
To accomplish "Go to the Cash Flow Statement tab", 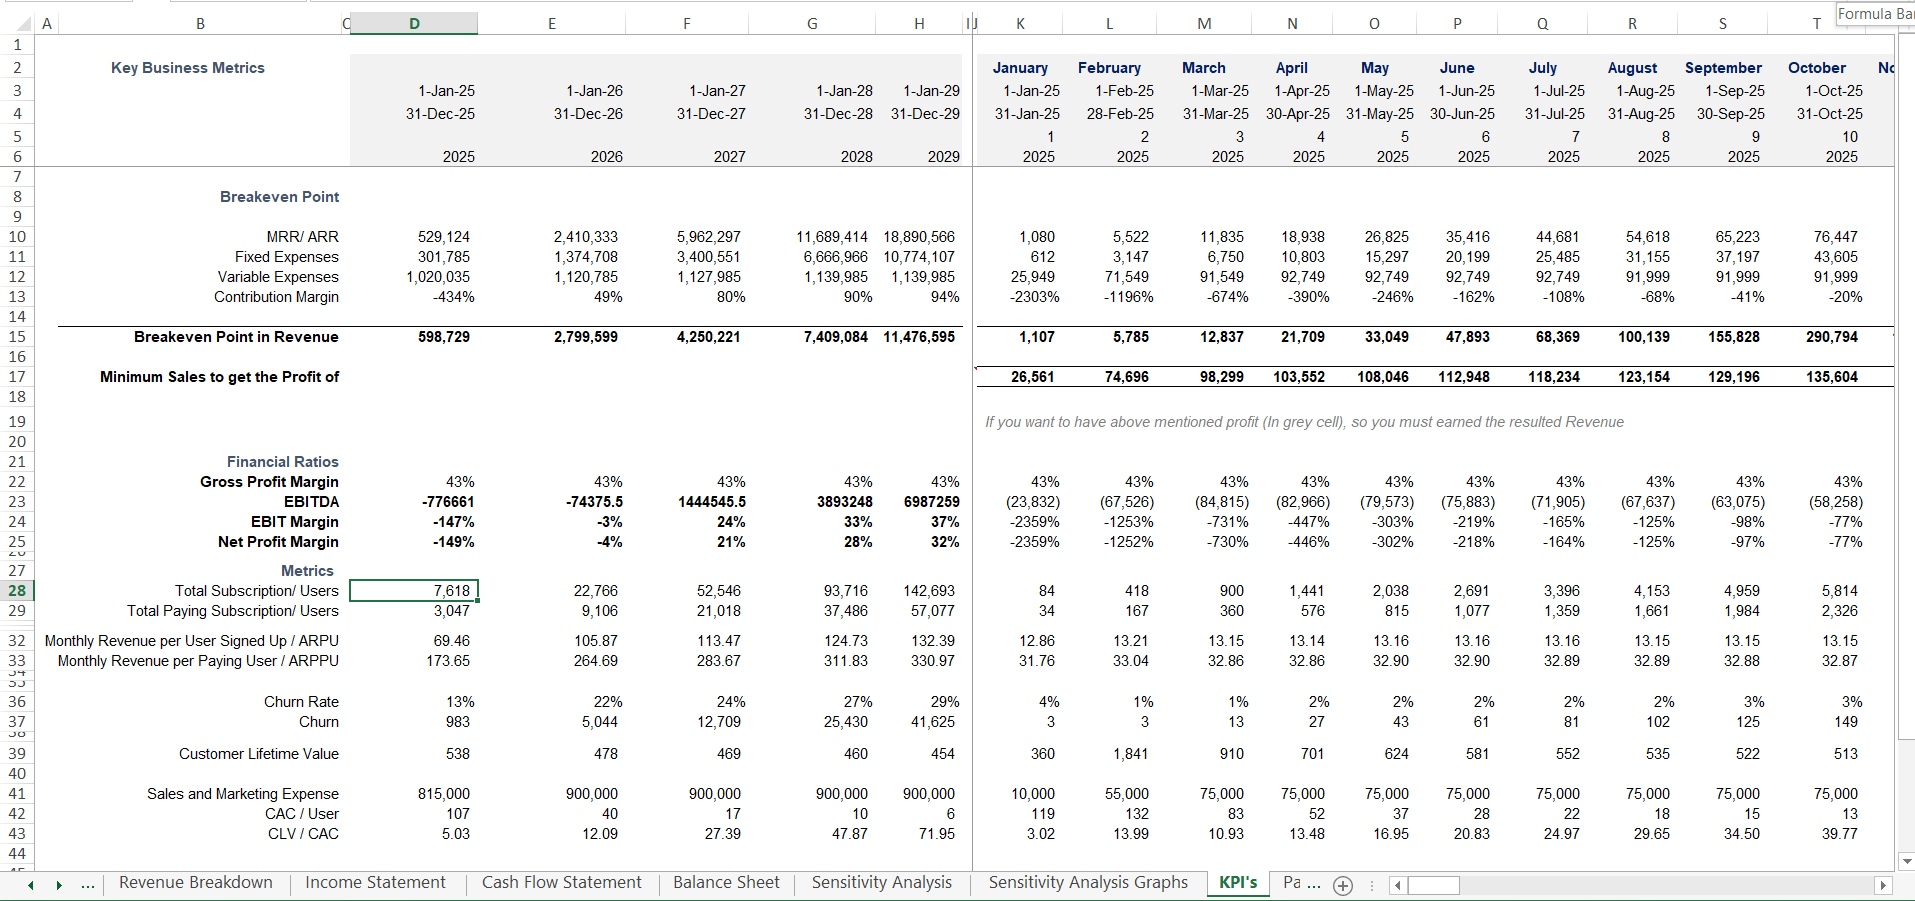I will (561, 883).
